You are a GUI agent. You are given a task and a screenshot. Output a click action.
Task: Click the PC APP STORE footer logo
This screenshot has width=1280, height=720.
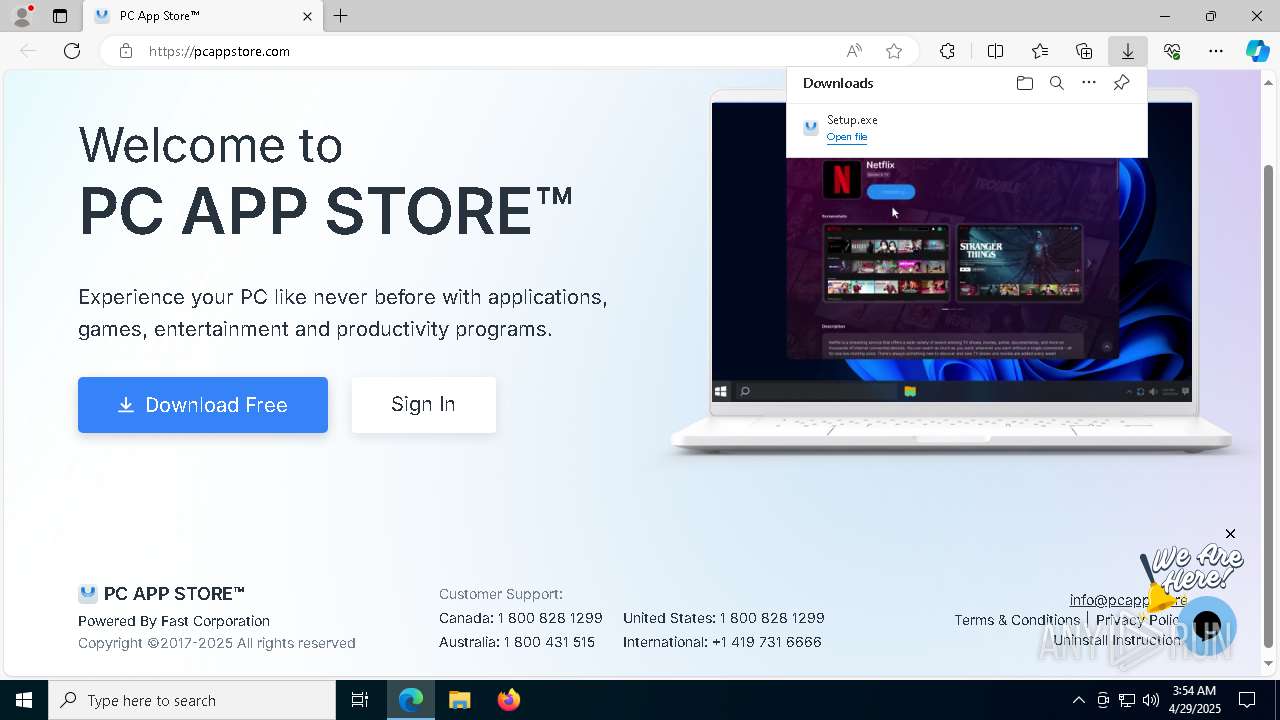pyautogui.click(x=162, y=594)
